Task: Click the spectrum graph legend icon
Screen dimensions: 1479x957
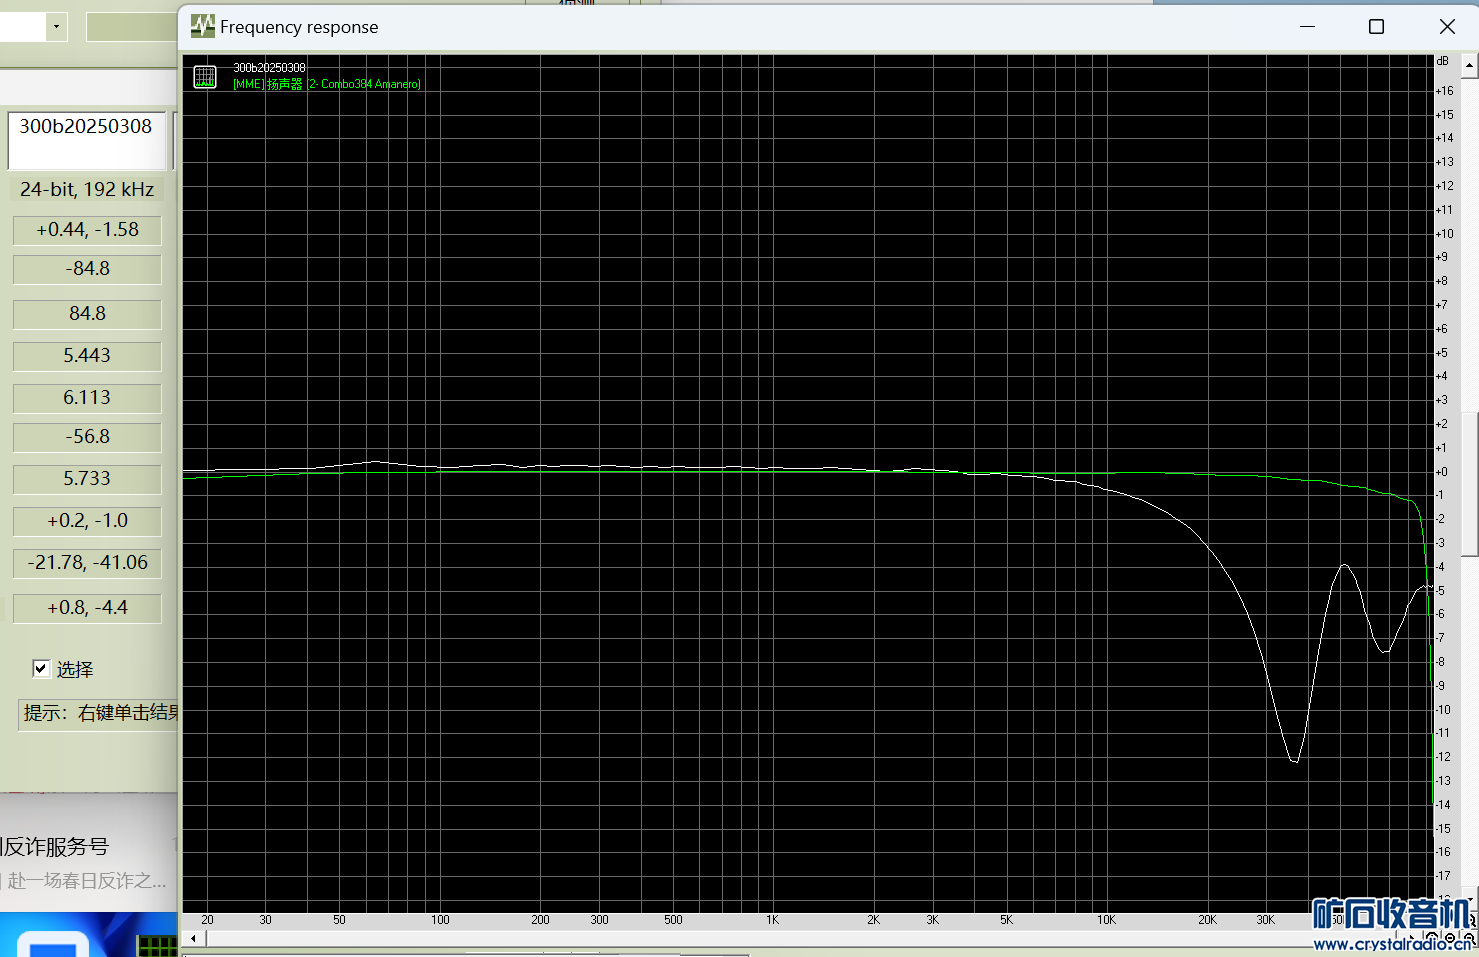Action: pos(205,76)
